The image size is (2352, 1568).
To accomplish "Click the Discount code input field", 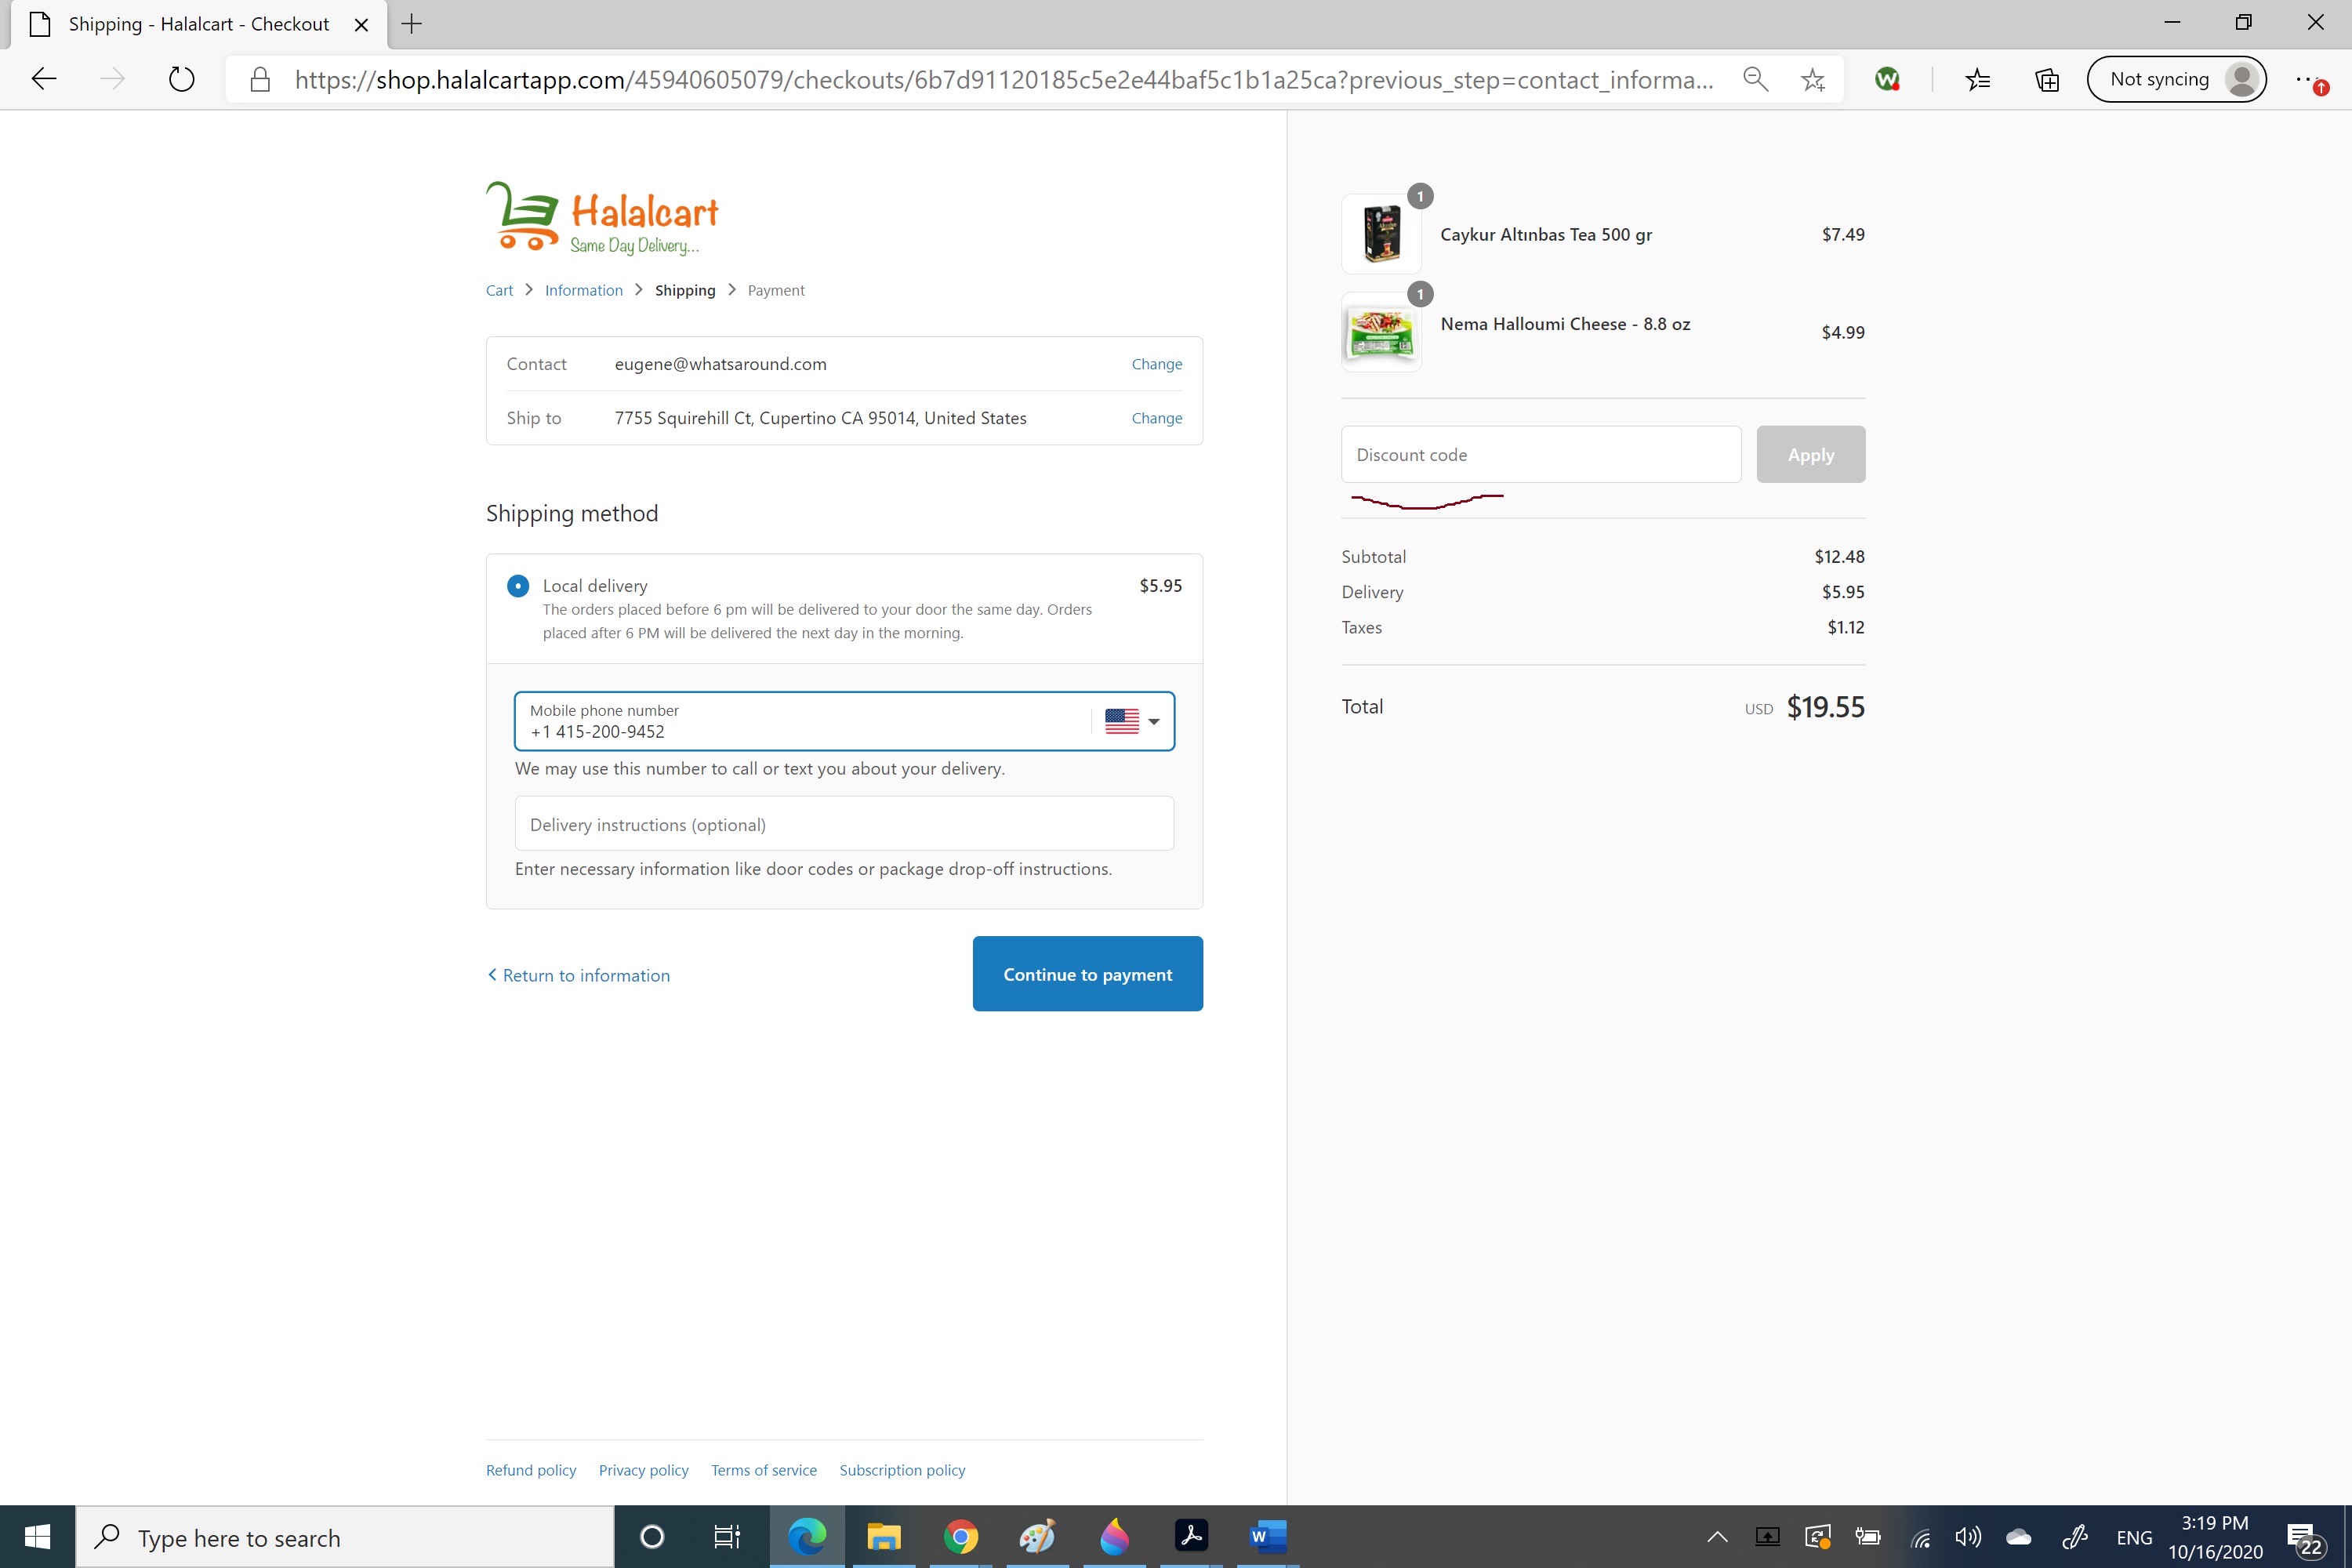I will (x=1540, y=455).
